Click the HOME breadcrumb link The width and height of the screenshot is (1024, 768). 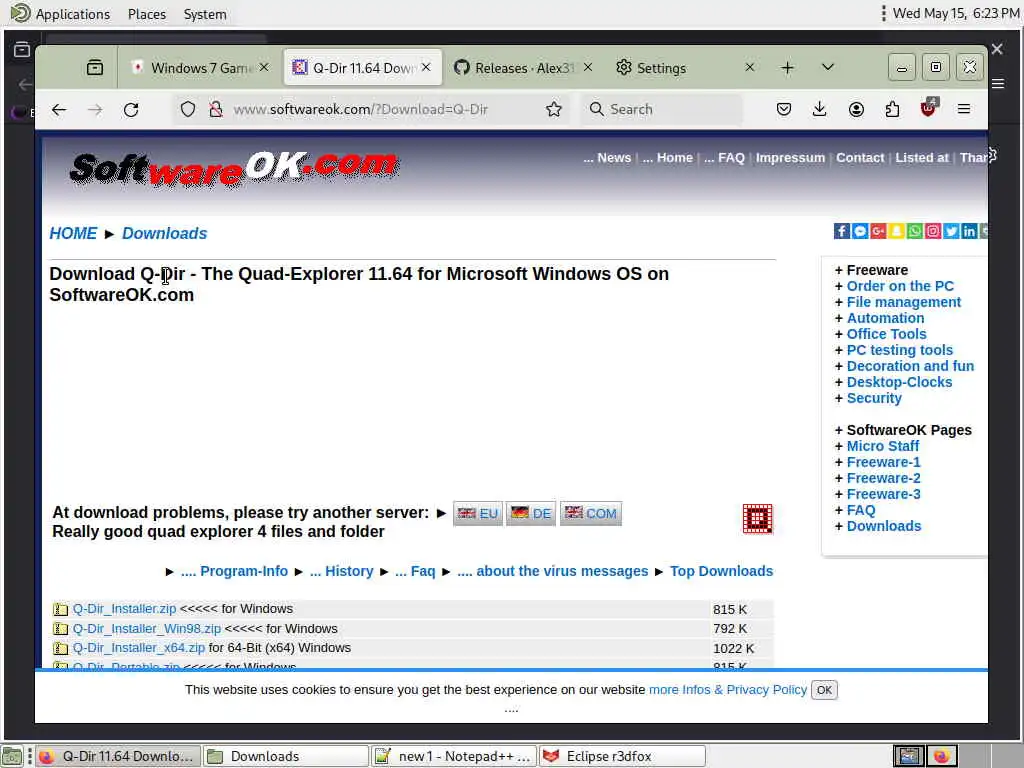(x=73, y=233)
